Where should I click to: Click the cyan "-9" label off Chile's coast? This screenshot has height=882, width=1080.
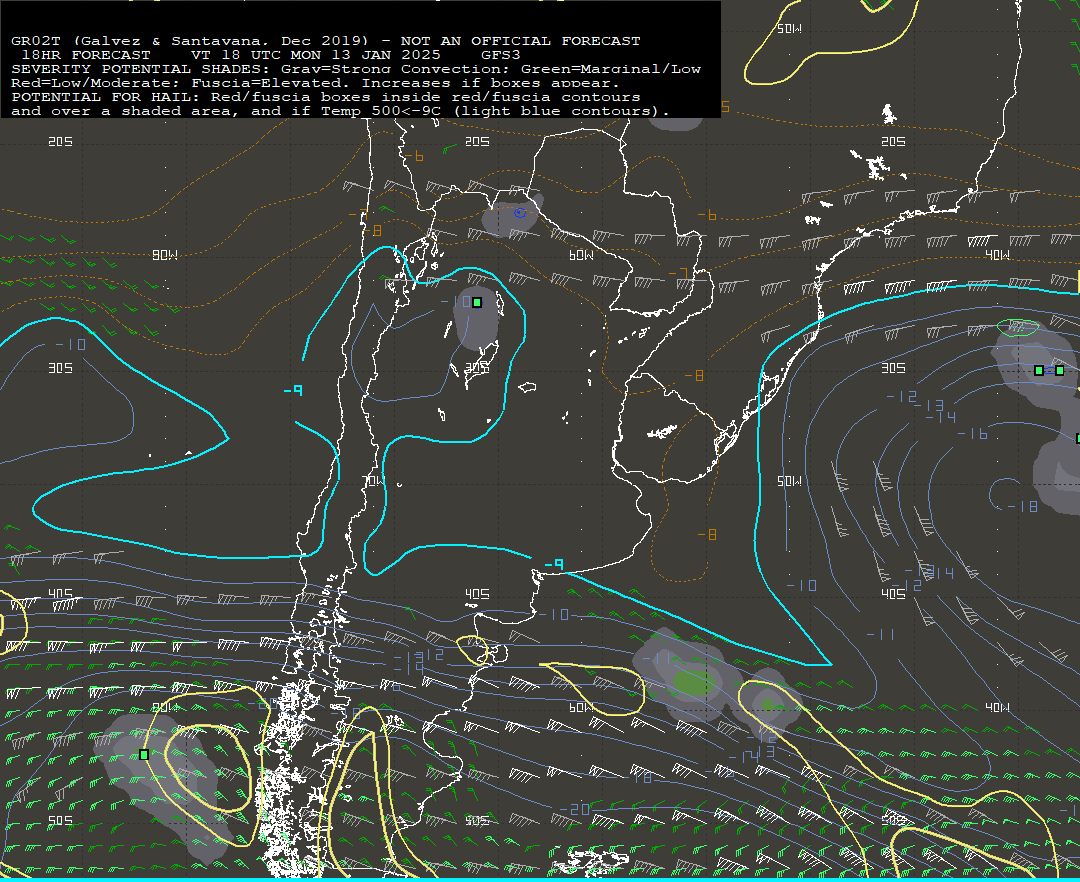pyautogui.click(x=293, y=390)
